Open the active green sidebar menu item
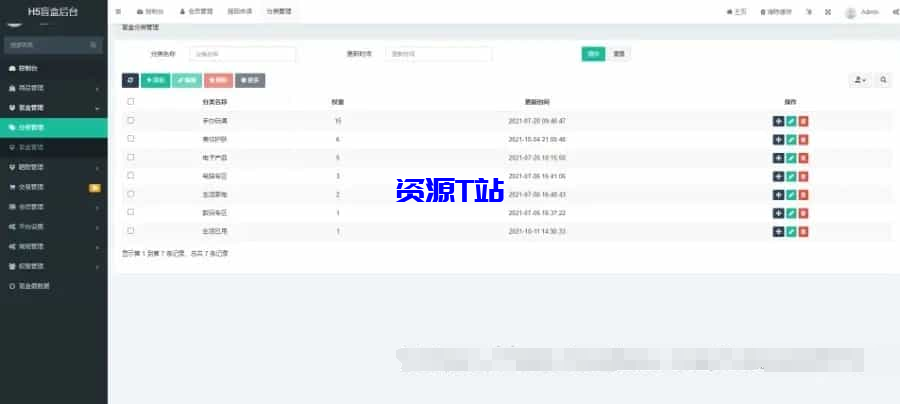900x404 pixels. click(x=53, y=127)
